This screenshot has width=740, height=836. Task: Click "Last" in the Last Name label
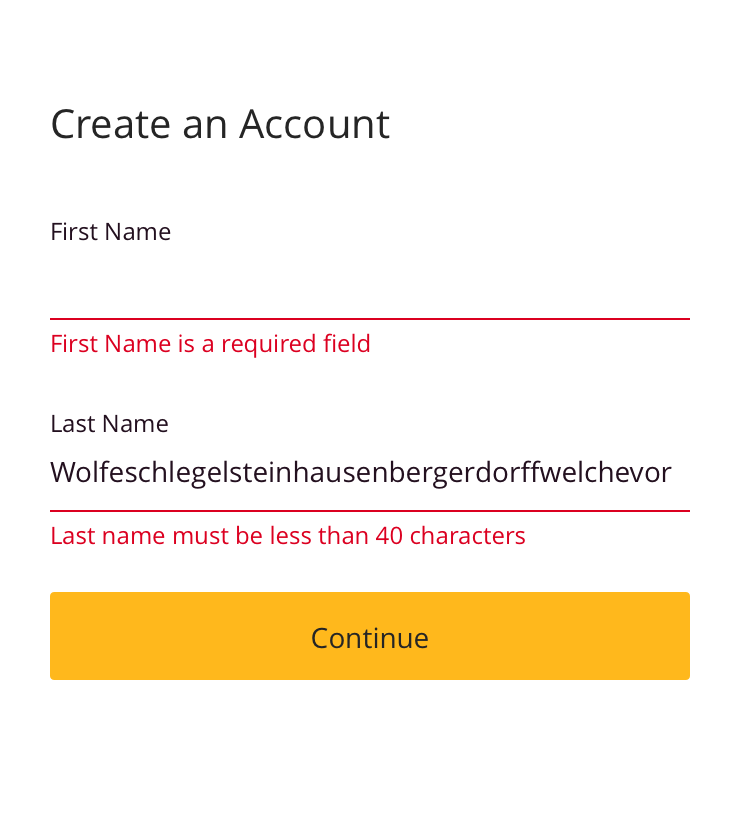point(70,424)
